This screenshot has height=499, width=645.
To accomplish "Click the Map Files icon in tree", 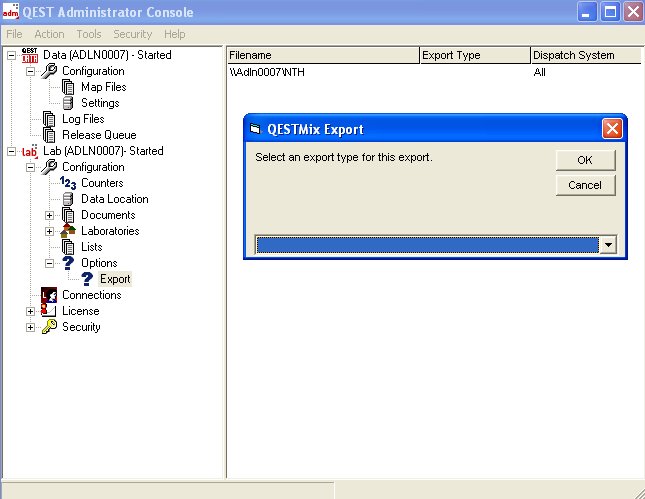I will pos(68,87).
